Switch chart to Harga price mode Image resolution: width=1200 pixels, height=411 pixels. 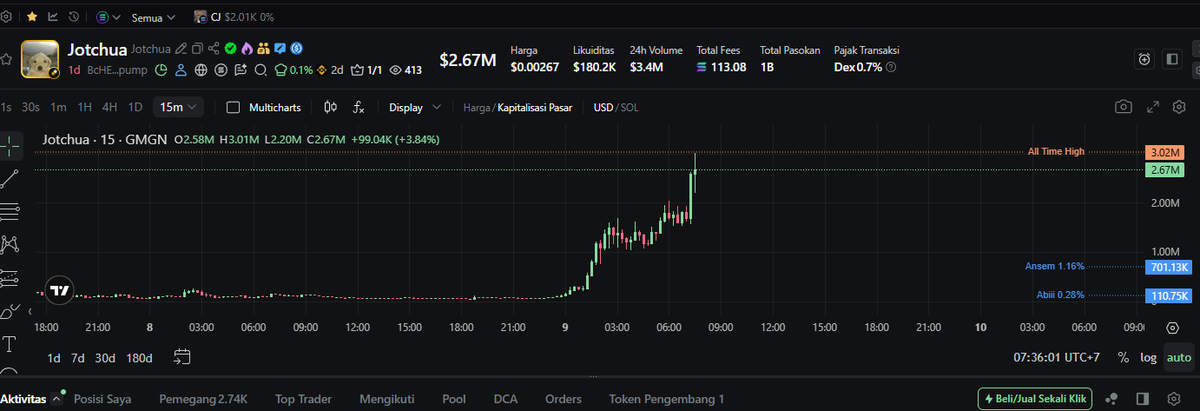tap(478, 107)
